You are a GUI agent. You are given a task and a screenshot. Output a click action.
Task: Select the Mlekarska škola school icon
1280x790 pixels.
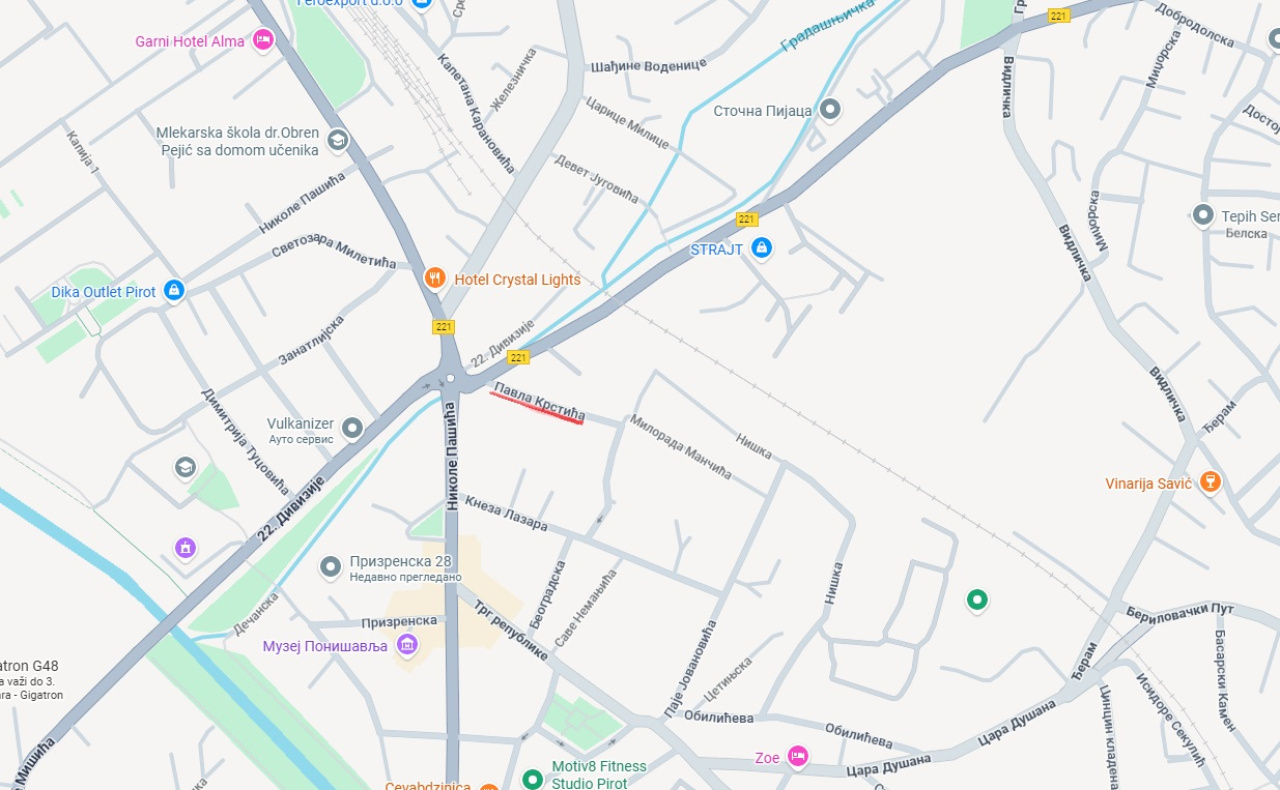tap(338, 140)
